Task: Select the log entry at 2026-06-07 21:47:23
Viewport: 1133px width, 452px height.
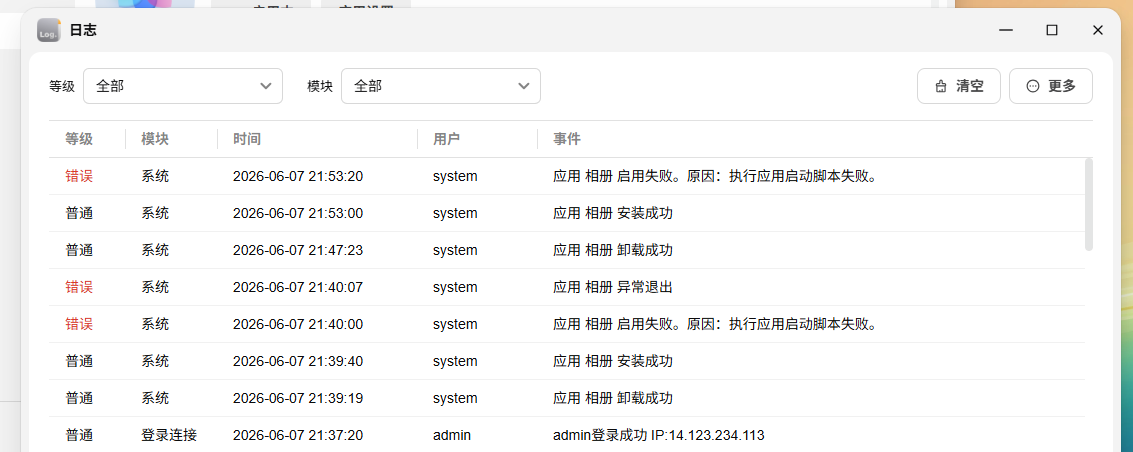Action: pos(567,251)
